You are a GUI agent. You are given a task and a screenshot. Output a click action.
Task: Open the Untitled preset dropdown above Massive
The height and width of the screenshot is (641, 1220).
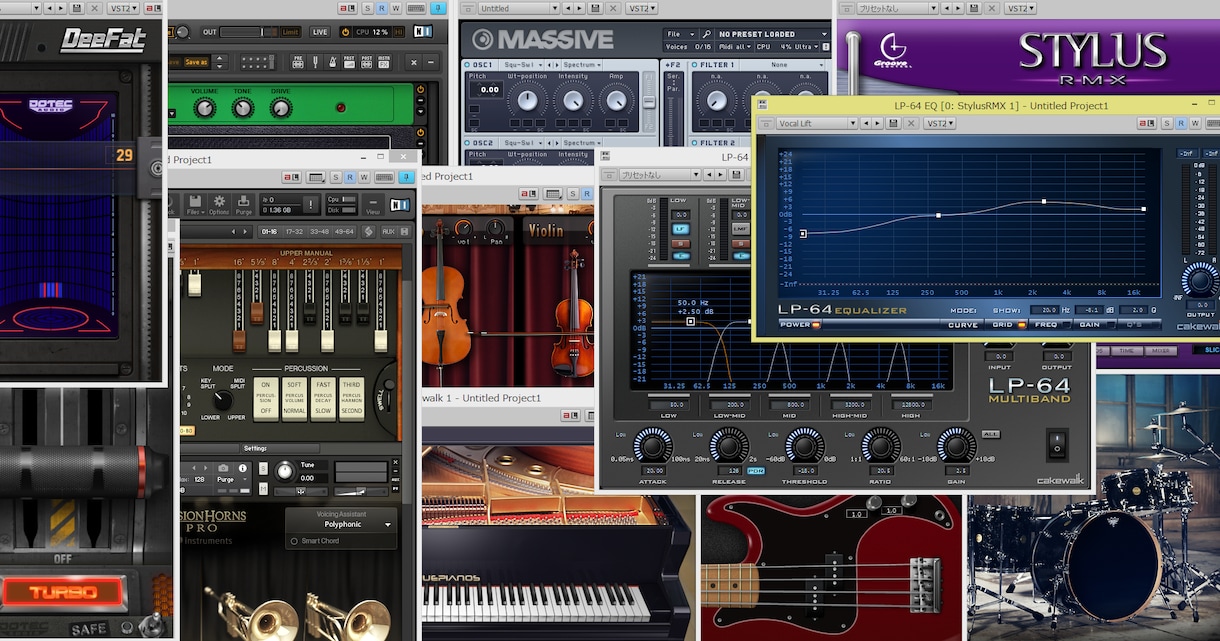click(519, 8)
